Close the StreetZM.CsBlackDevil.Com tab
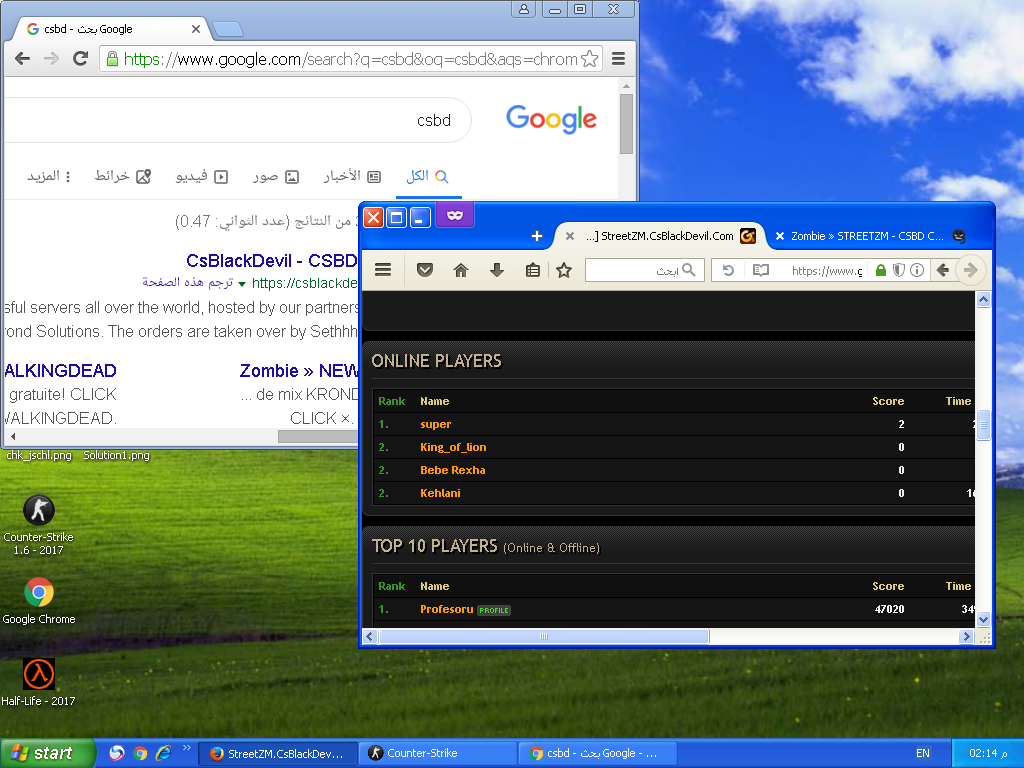Viewport: 1024px width, 768px height. (569, 236)
